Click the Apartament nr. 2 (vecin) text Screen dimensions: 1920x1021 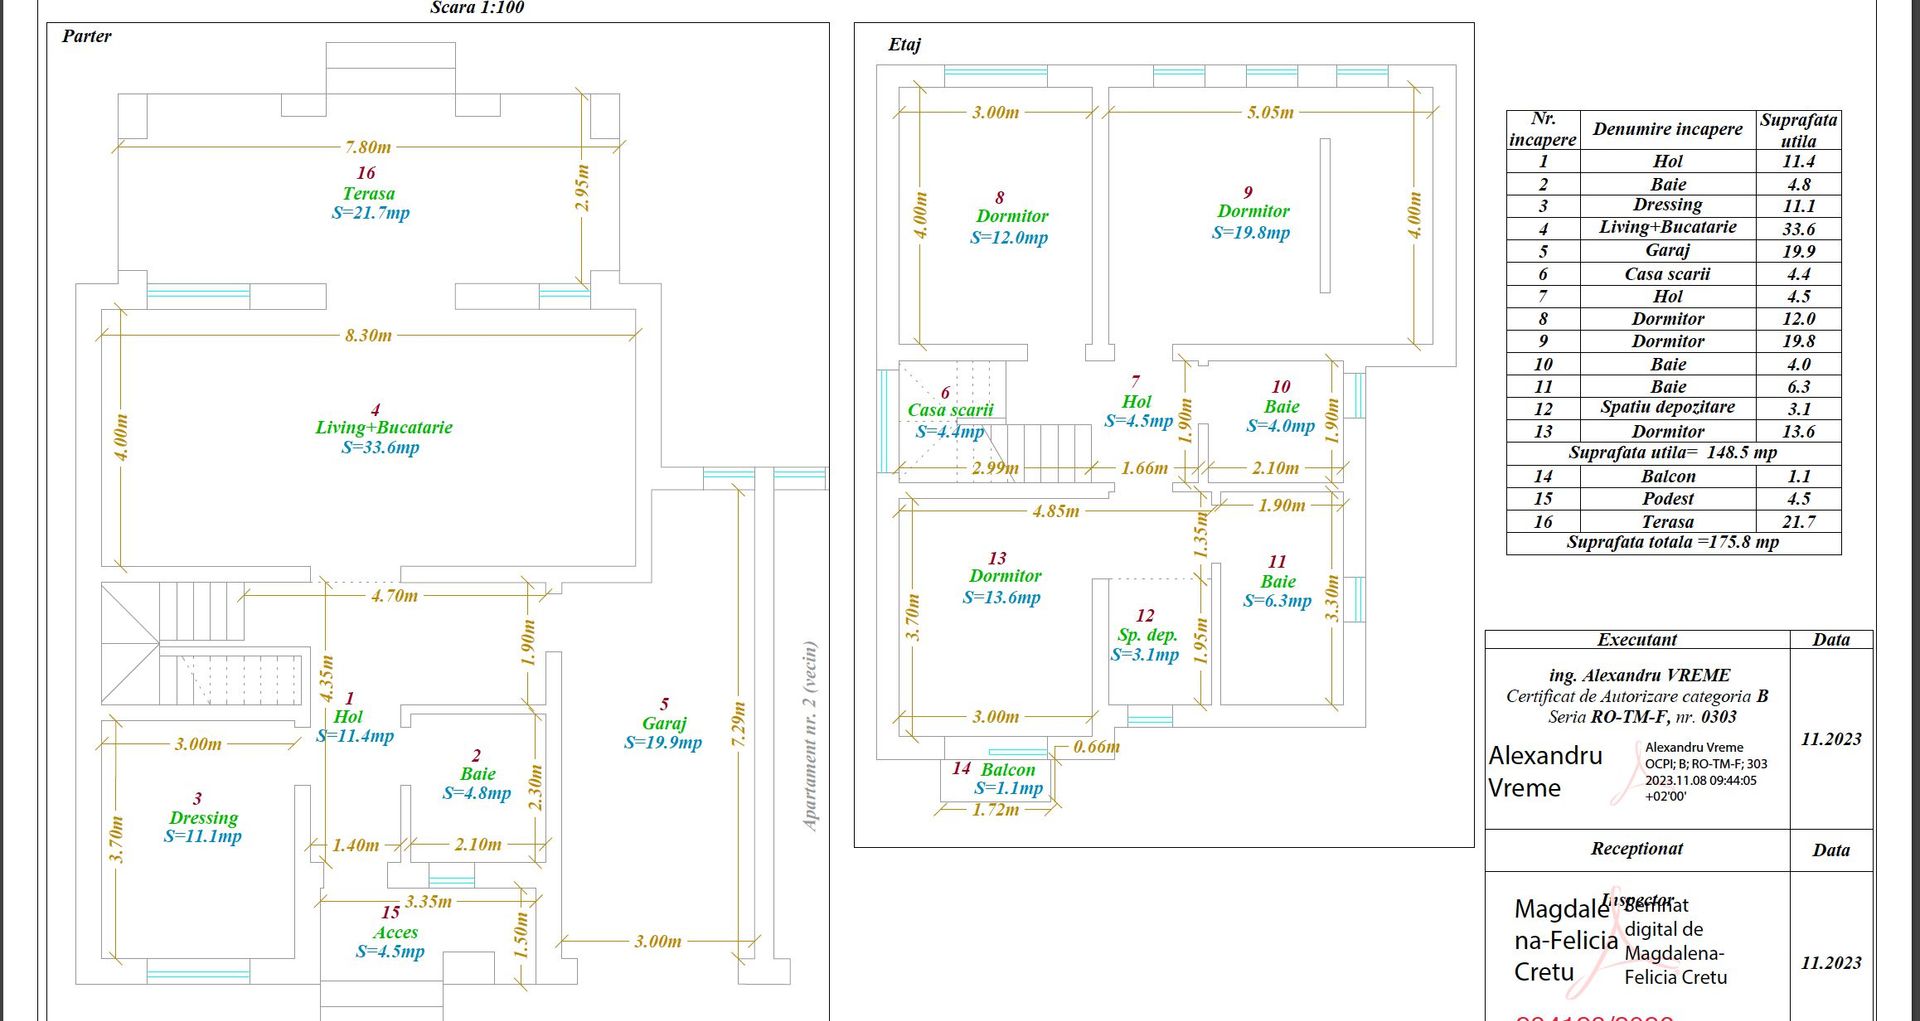[x=810, y=735]
